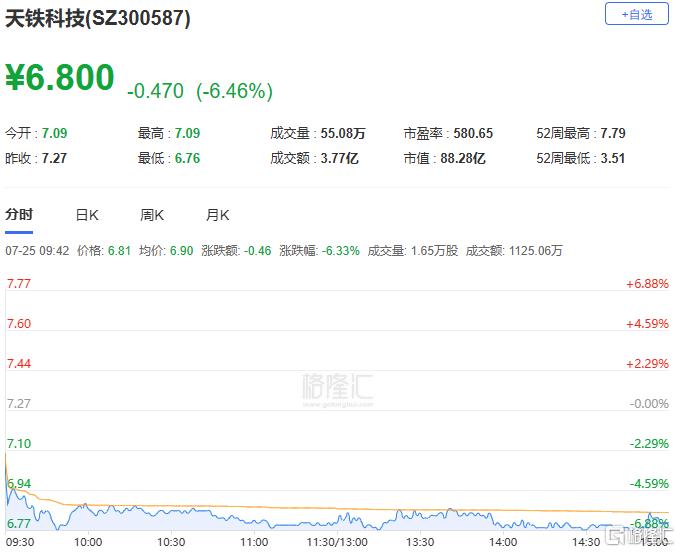The height and width of the screenshot is (552, 680).
Task: Click 市值 value 88.28亿
Action: [x=463, y=158]
